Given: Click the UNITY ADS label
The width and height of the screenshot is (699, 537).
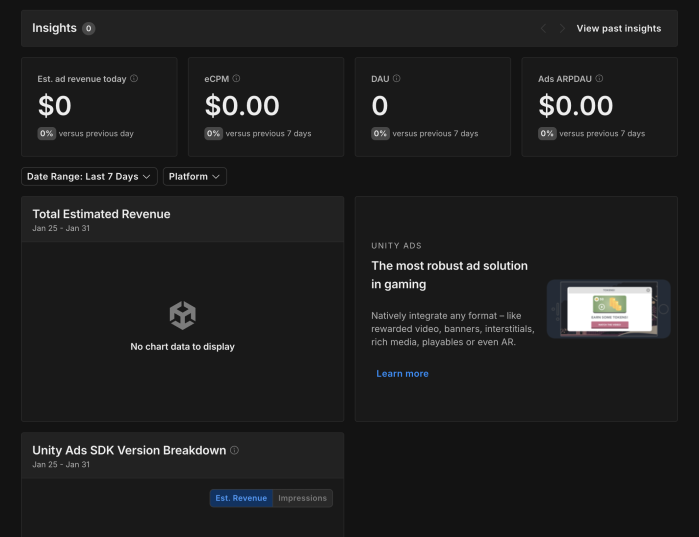Looking at the screenshot, I should pos(396,246).
